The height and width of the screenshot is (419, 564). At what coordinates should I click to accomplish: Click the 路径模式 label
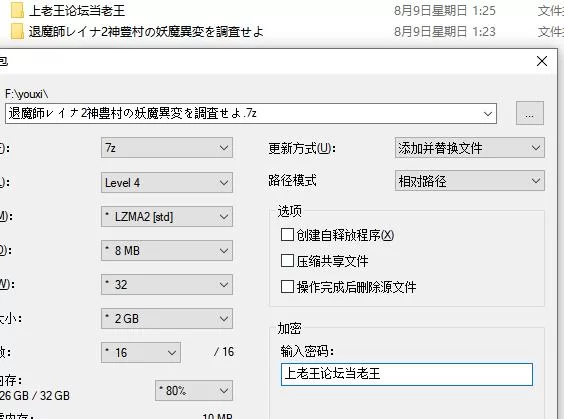292,181
